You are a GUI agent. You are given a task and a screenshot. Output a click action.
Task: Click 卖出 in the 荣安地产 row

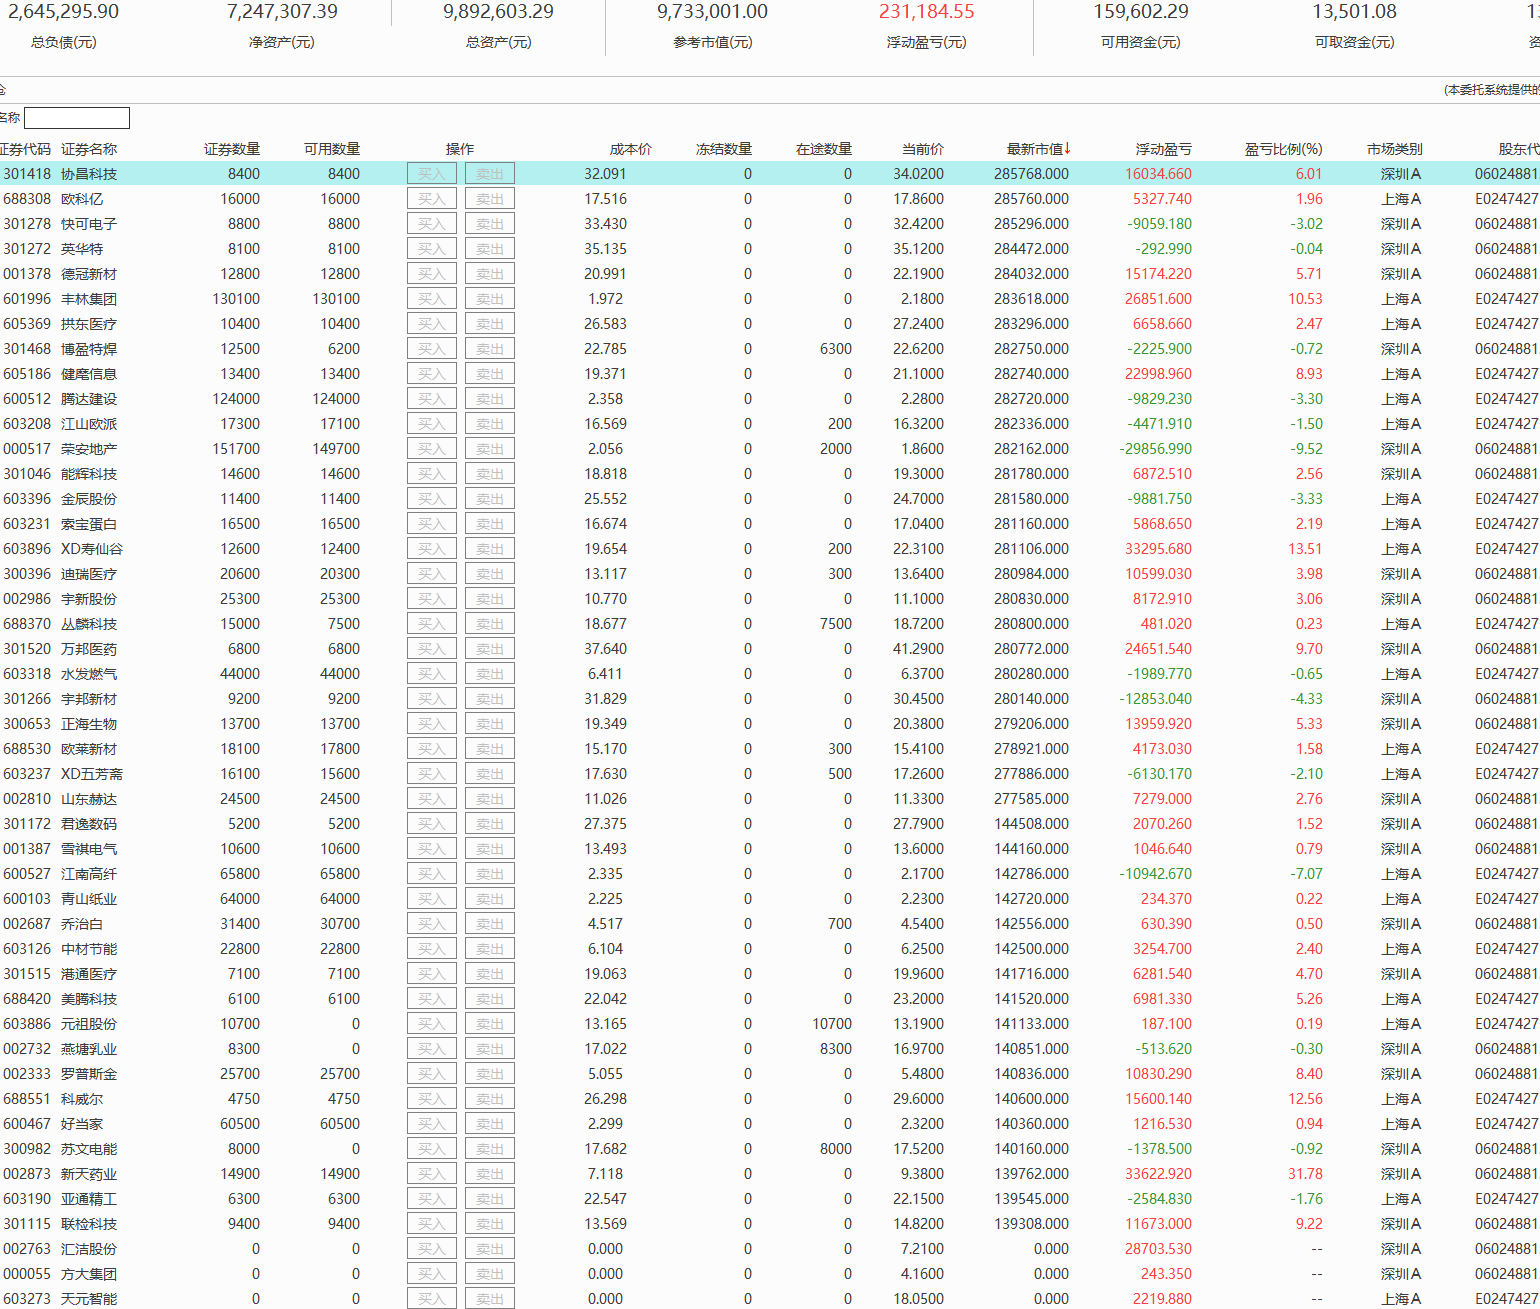pyautogui.click(x=489, y=449)
